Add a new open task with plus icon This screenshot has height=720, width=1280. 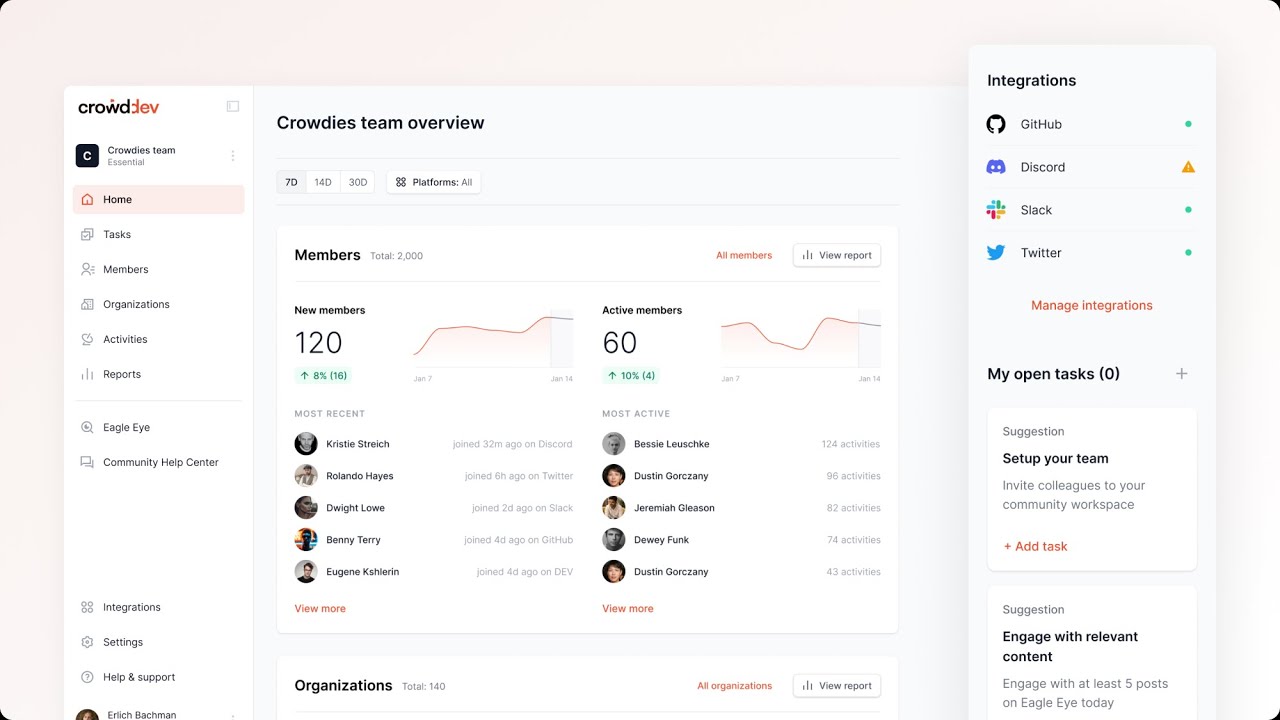(x=1181, y=374)
